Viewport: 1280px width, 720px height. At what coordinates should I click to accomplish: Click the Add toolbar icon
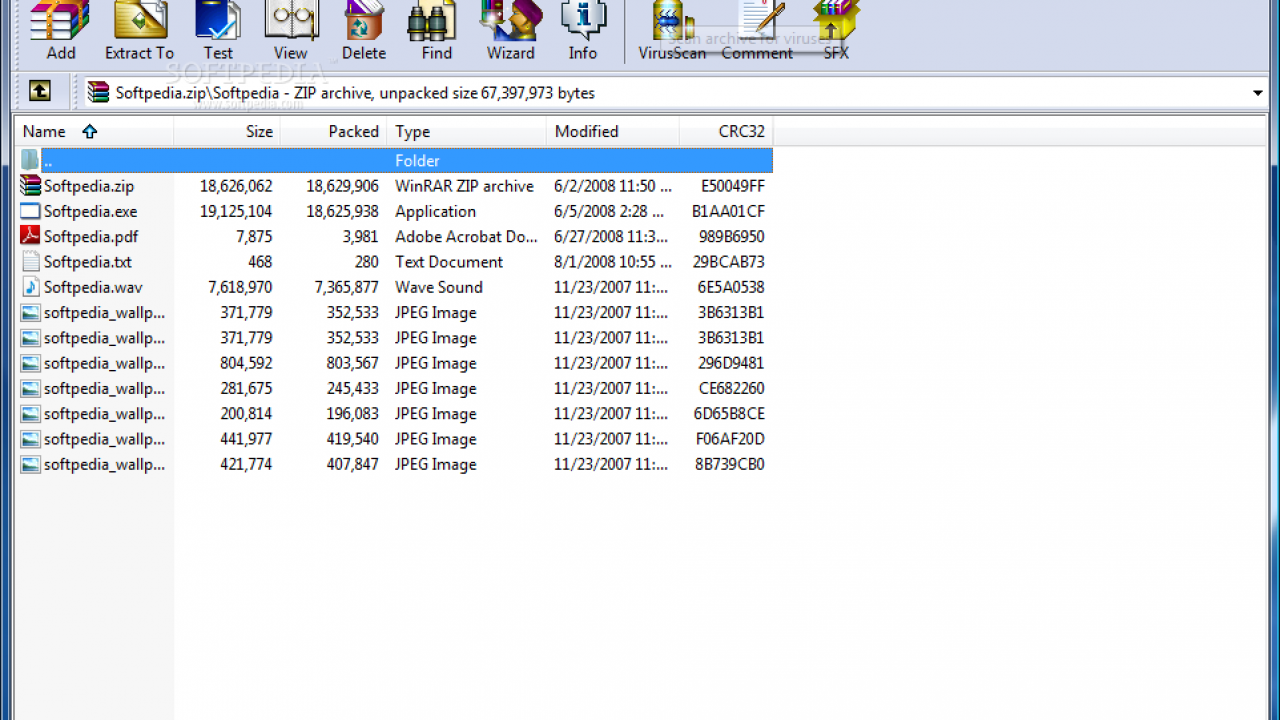pyautogui.click(x=60, y=22)
